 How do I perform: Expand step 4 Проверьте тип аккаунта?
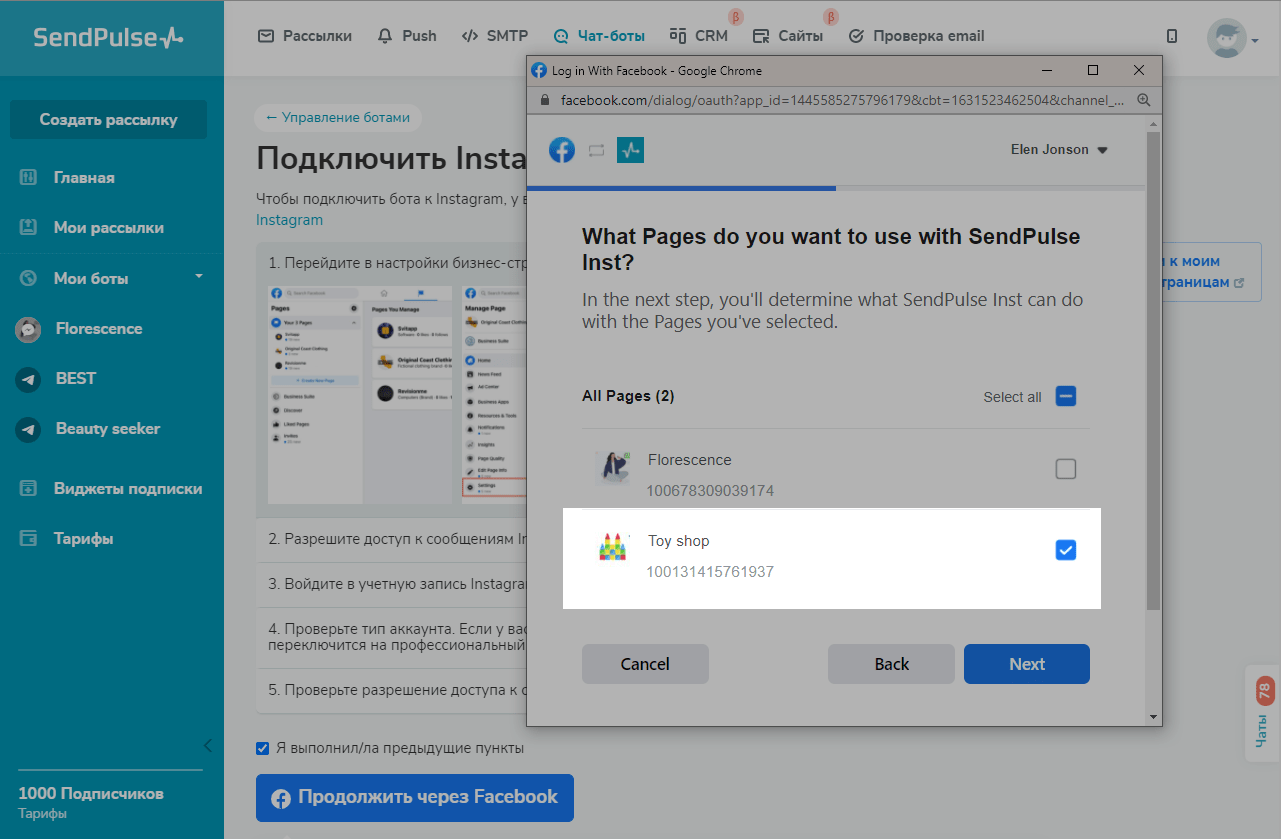(x=392, y=637)
